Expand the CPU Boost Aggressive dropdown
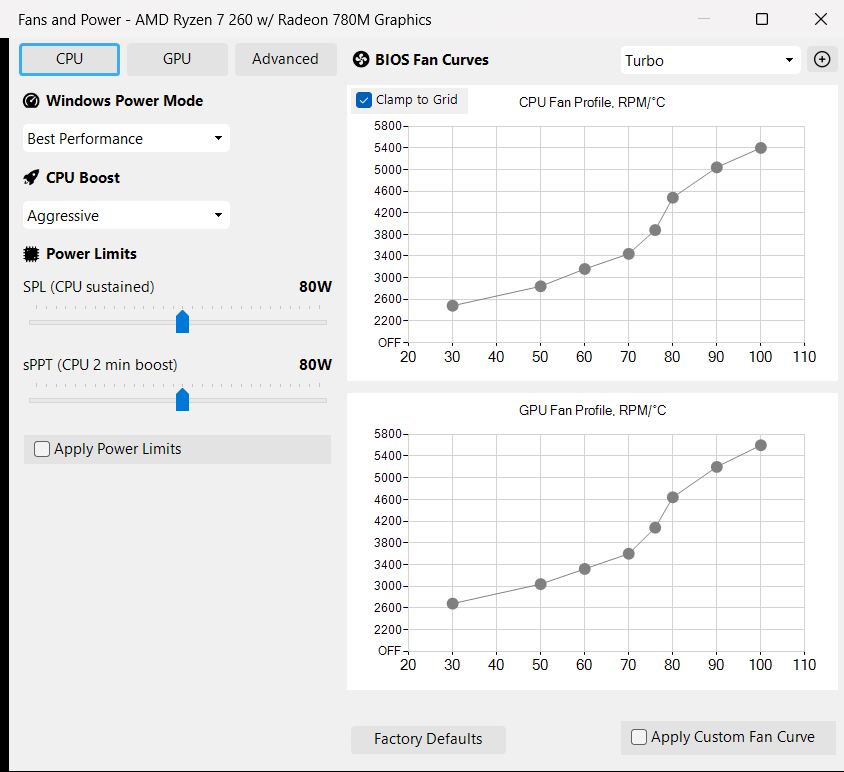 tap(126, 216)
